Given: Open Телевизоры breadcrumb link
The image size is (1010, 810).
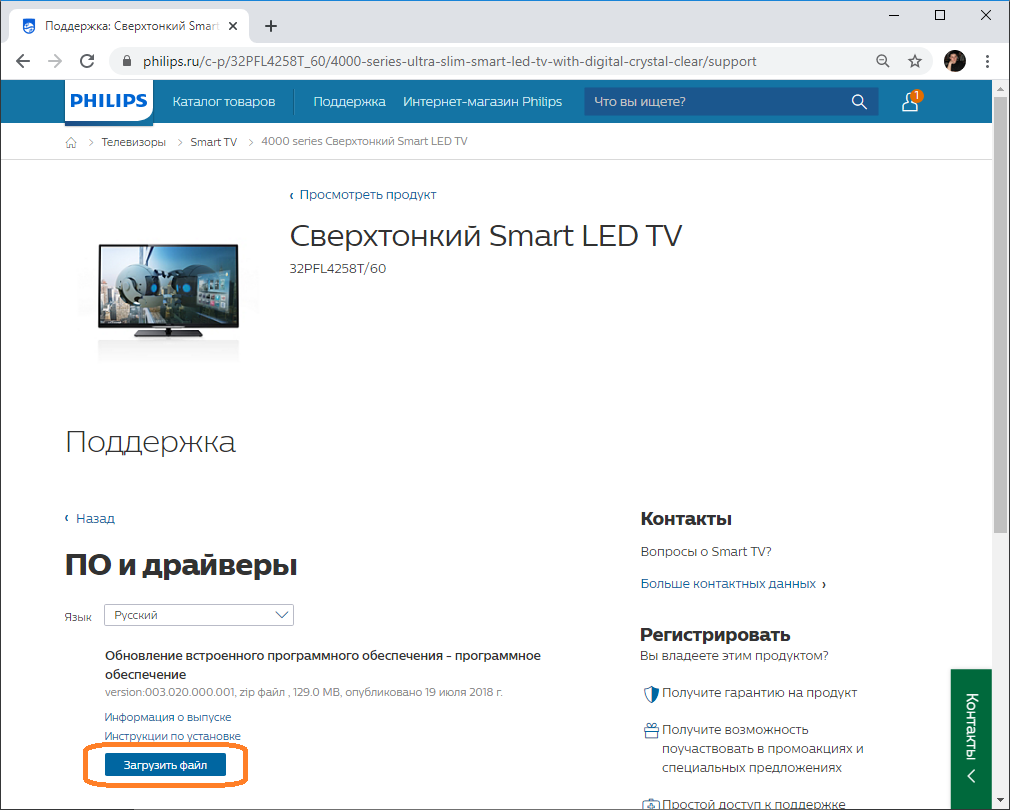Looking at the screenshot, I should [x=133, y=142].
